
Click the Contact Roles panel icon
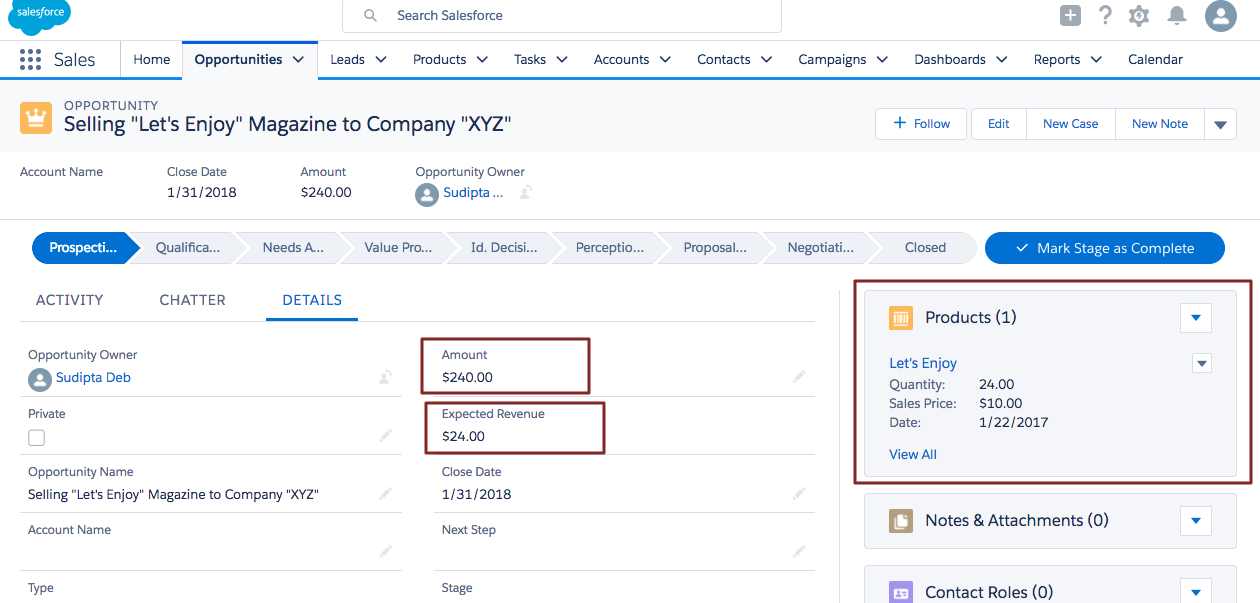click(901, 592)
